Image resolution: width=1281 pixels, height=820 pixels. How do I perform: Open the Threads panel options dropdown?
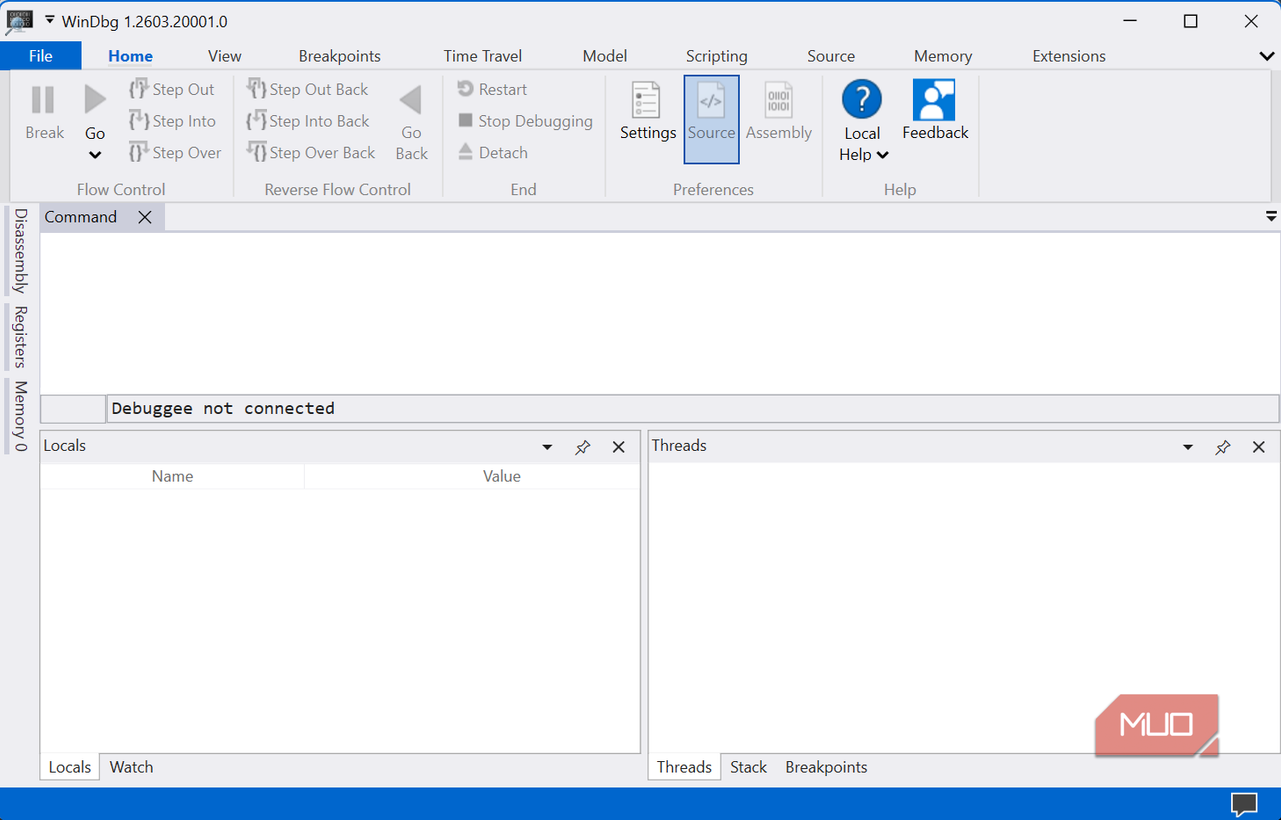1188,447
